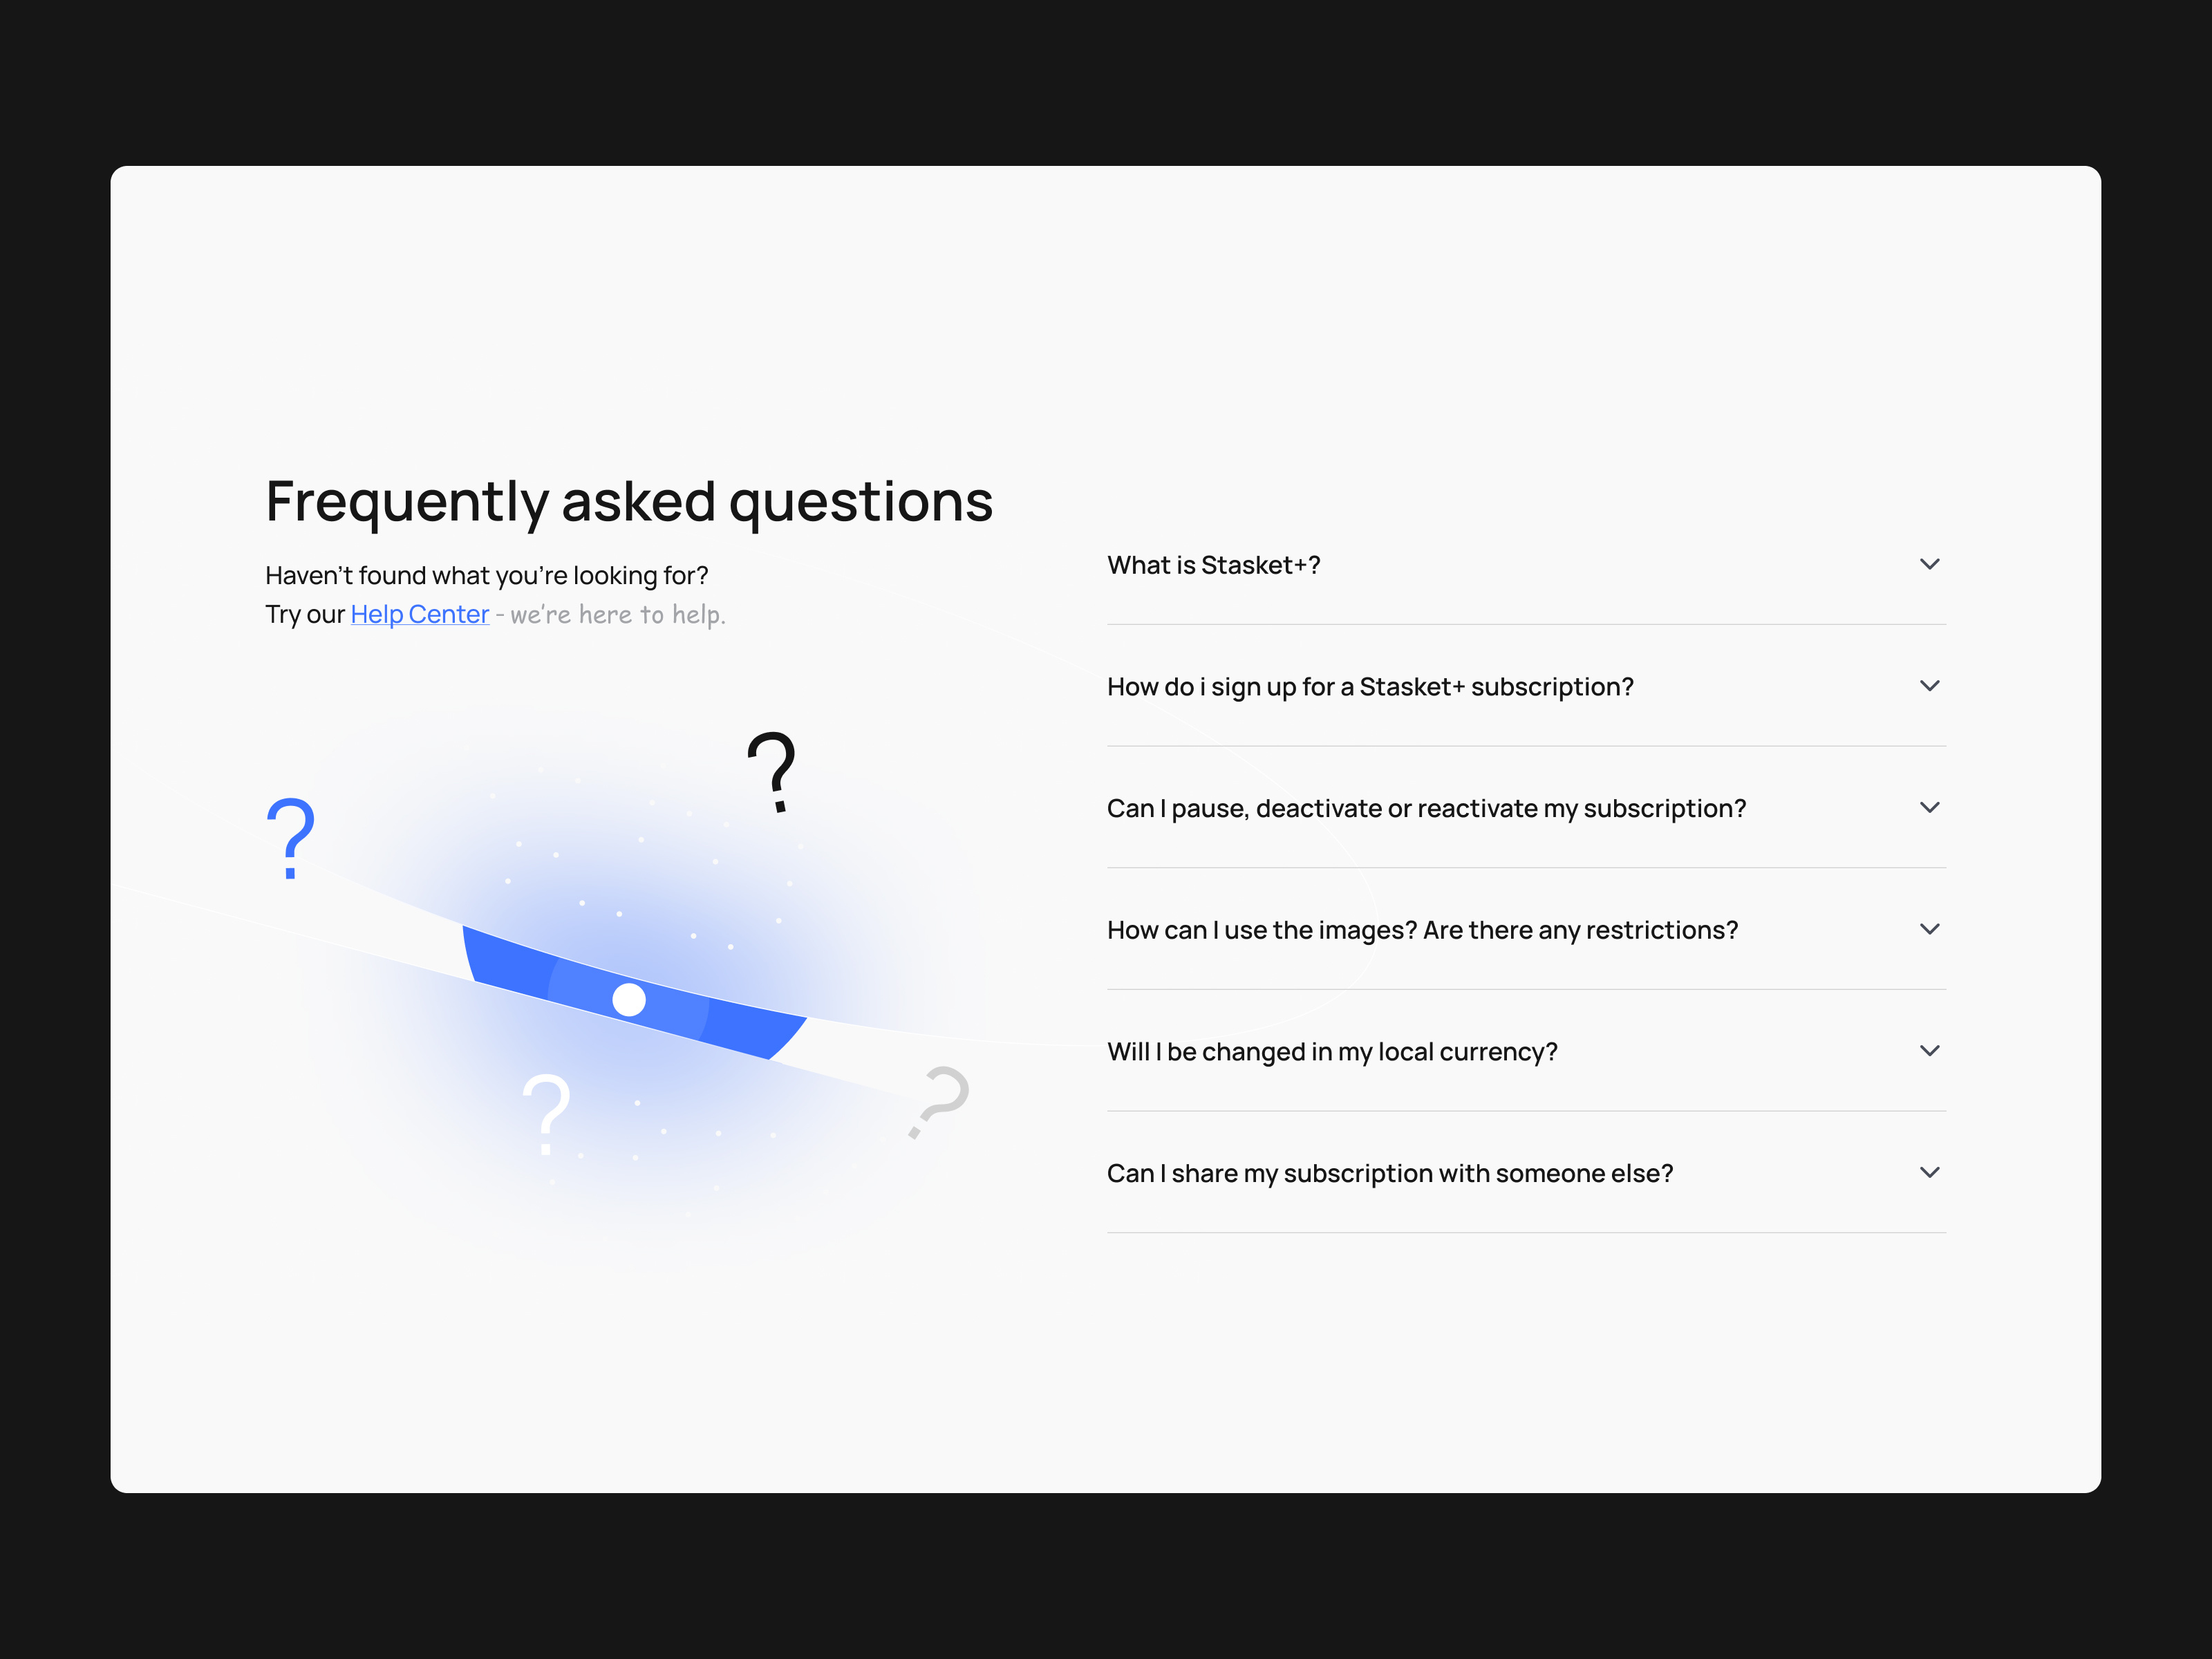This screenshot has height=1659, width=2212.
Task: Open the Help Center link
Action: [x=419, y=613]
